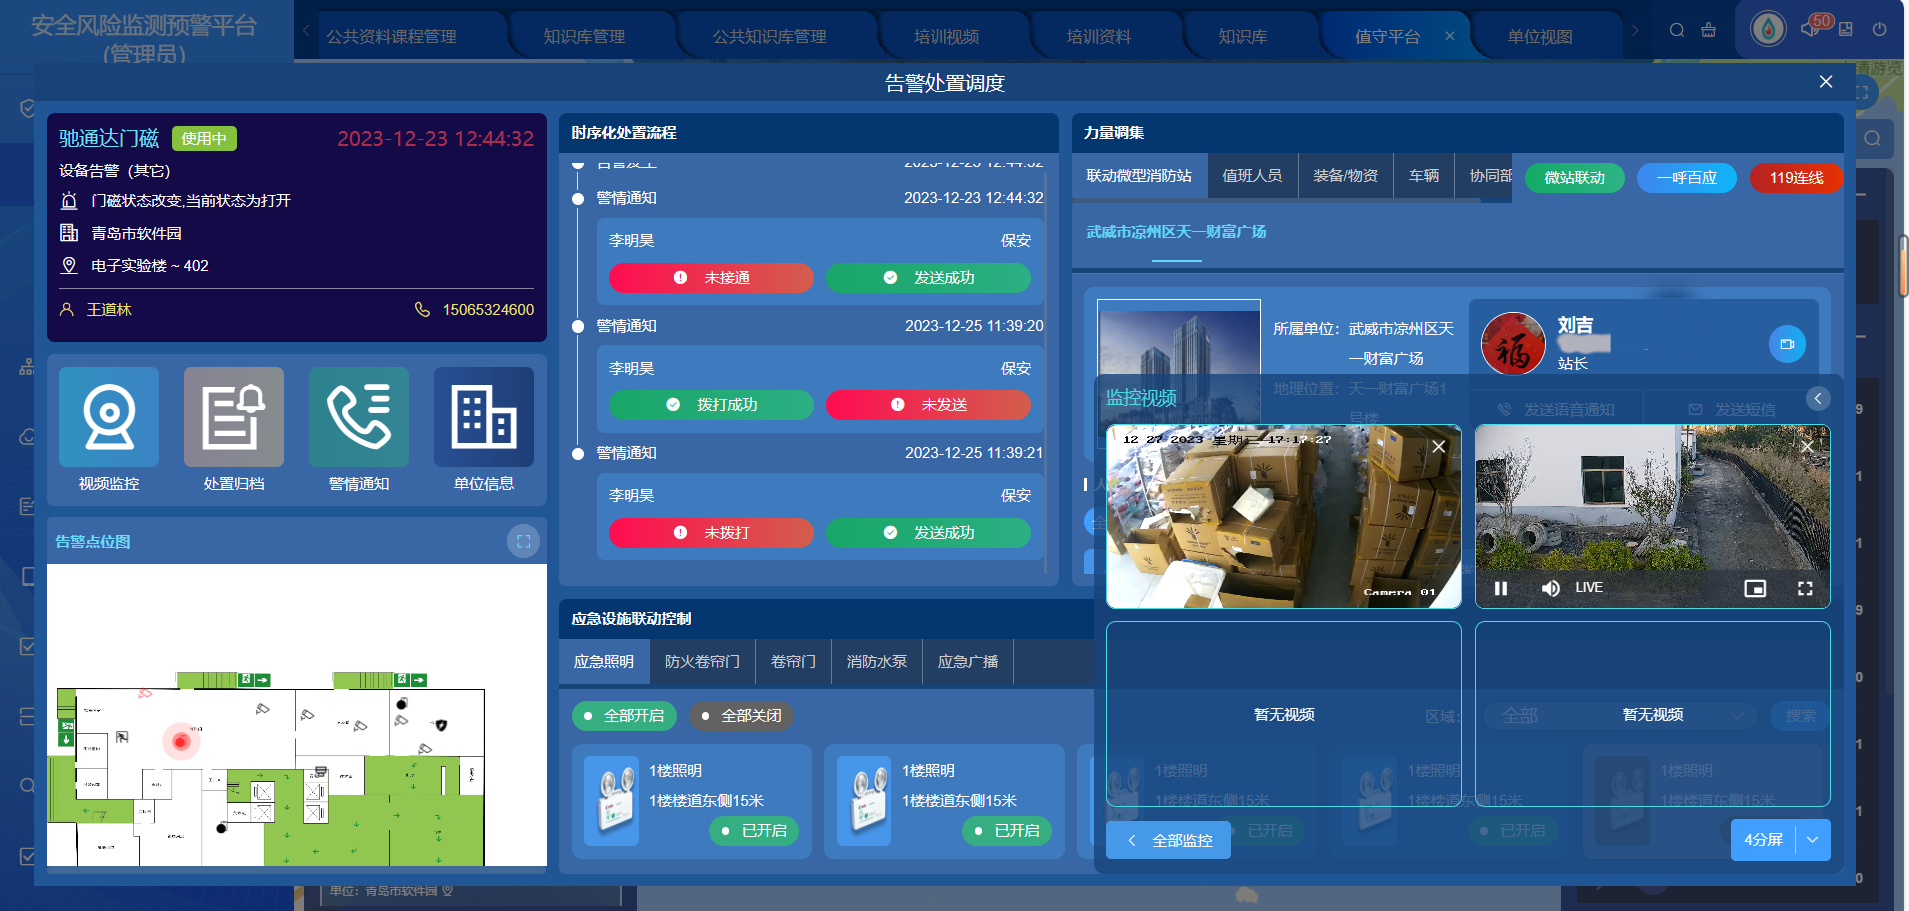1909x911 pixels.
Task: Select 武威市凉州区天一财富广场 station tab
Action: tap(1176, 232)
